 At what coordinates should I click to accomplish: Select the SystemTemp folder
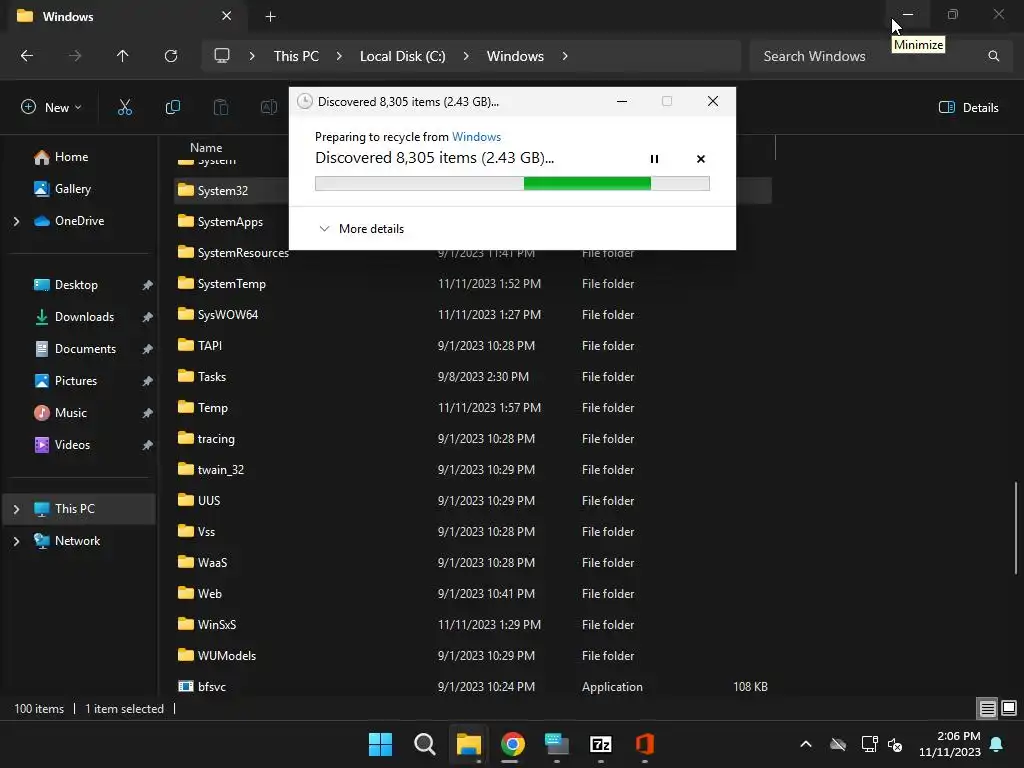(x=473, y=283)
